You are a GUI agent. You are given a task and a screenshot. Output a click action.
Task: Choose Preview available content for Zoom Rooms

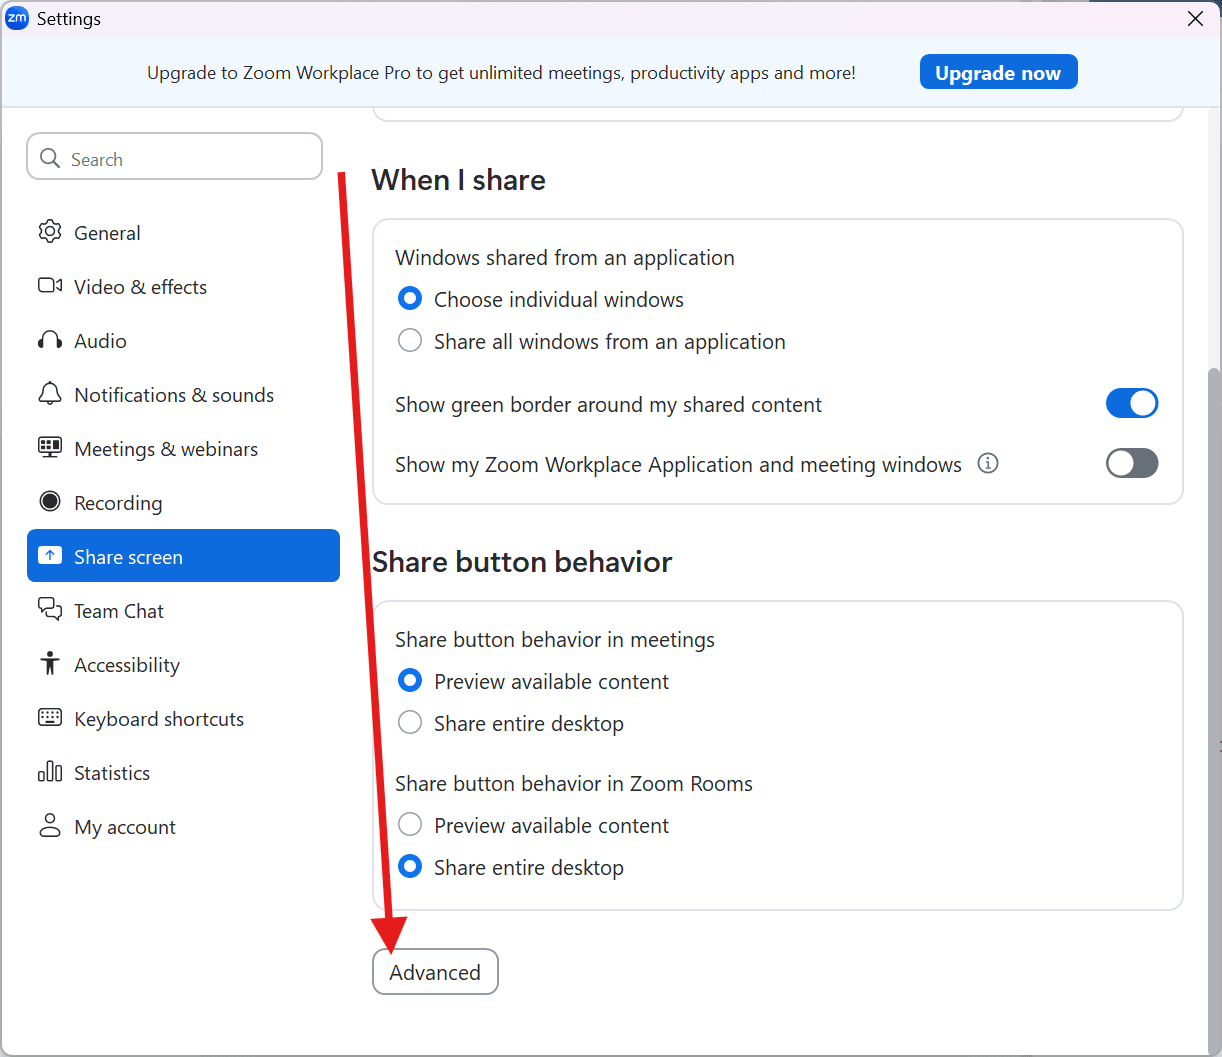[x=410, y=825]
